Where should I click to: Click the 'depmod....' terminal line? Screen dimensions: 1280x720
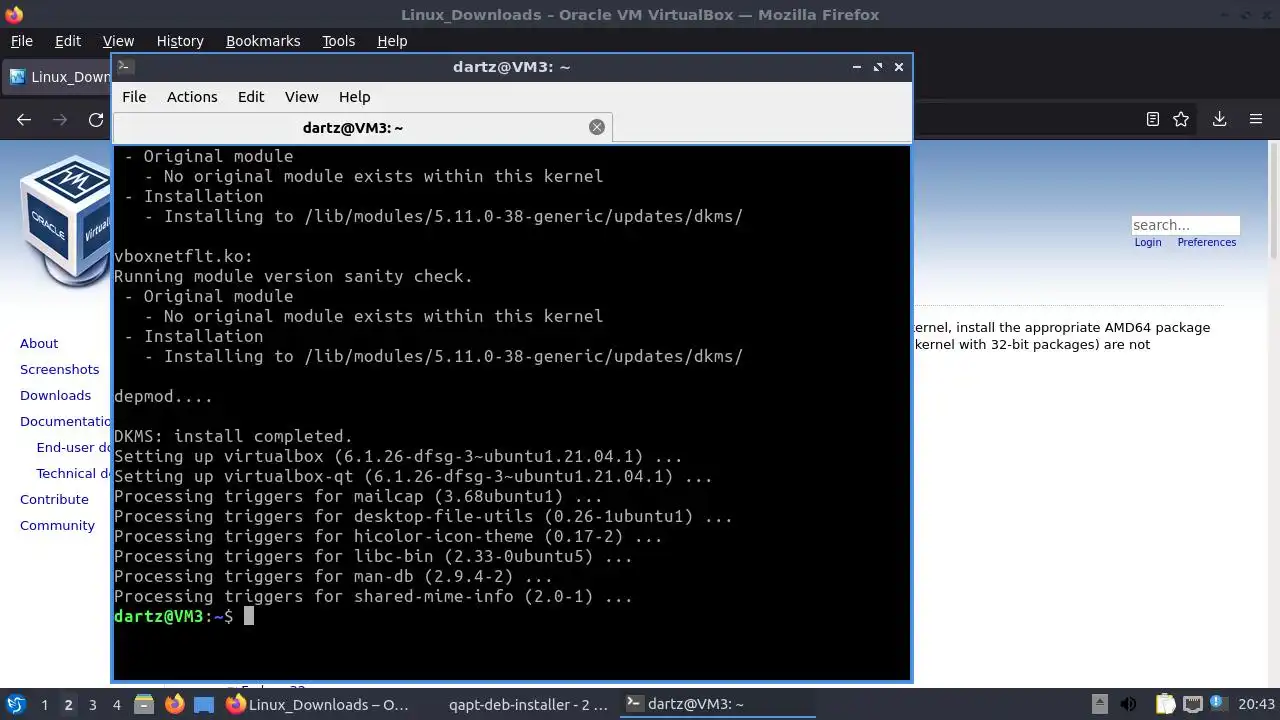click(163, 396)
